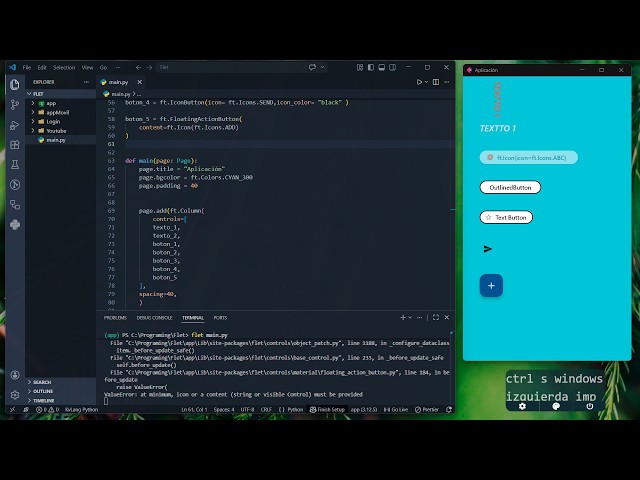Click Text Button in Aplicación window
Screen dimensions: 640x480
[x=506, y=218]
